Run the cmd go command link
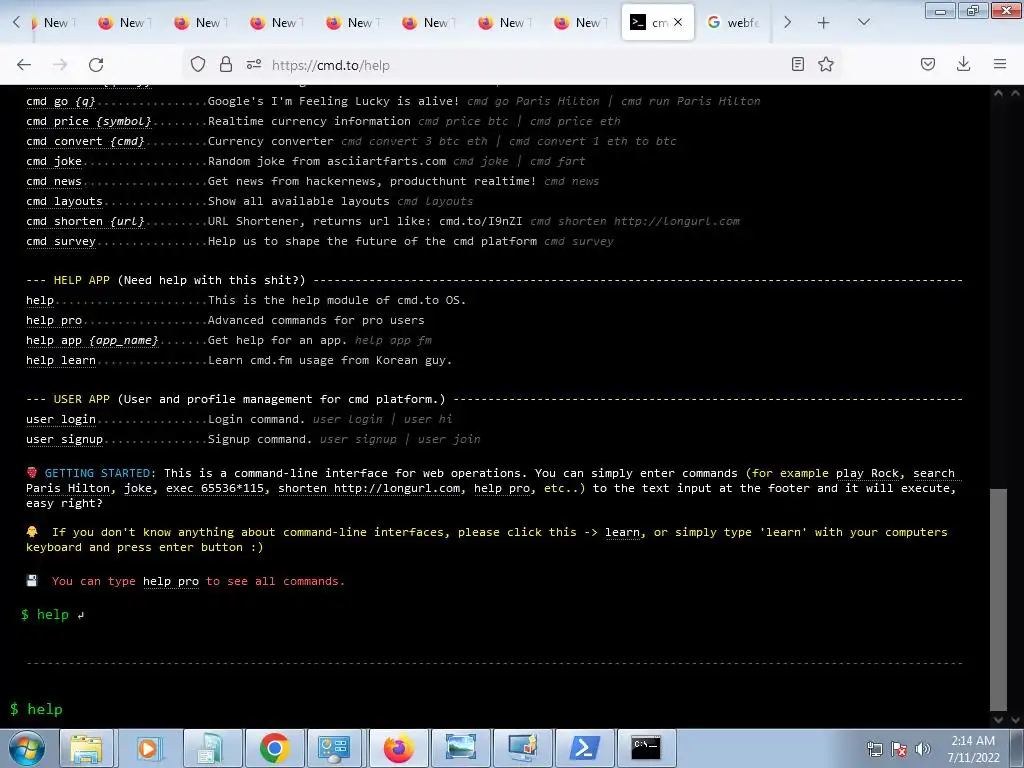The height and width of the screenshot is (768, 1024). [x=61, y=101]
